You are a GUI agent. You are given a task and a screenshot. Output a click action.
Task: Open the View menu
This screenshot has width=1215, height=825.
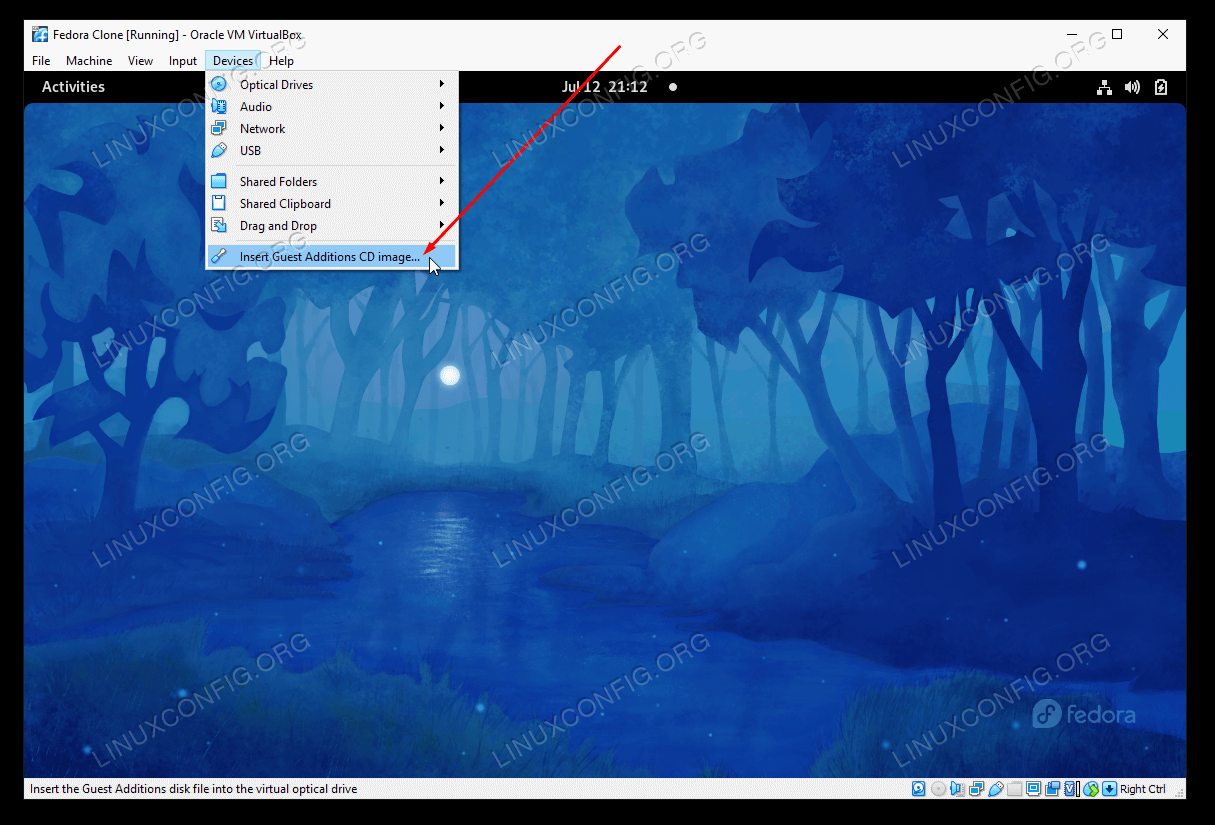[x=140, y=61]
